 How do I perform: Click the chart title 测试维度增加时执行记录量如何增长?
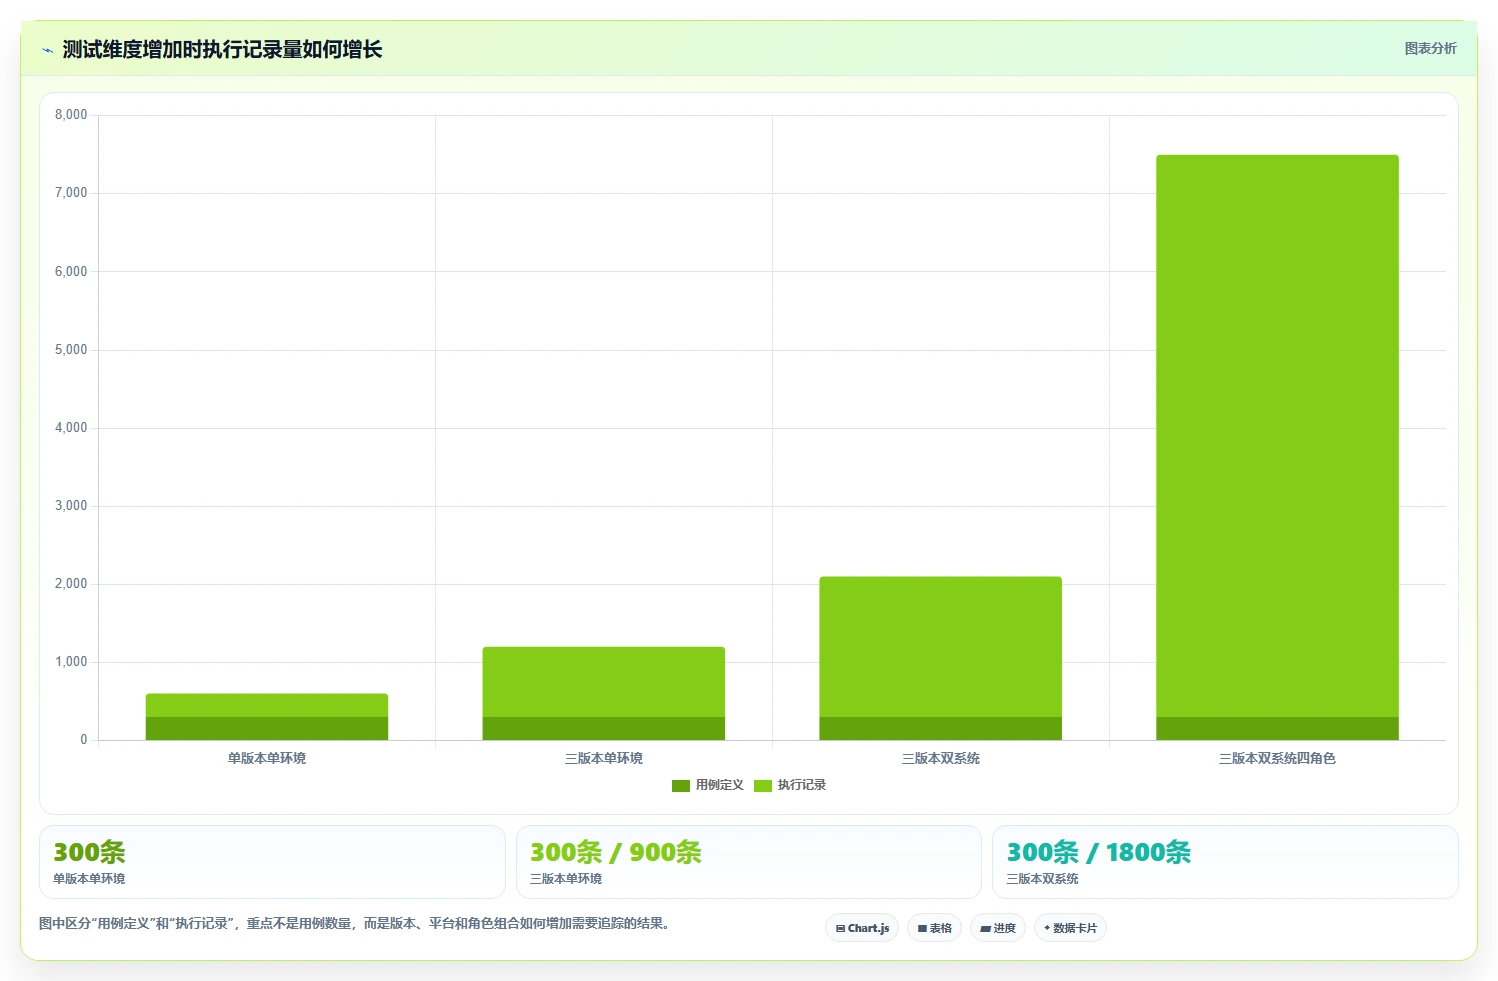coord(222,50)
